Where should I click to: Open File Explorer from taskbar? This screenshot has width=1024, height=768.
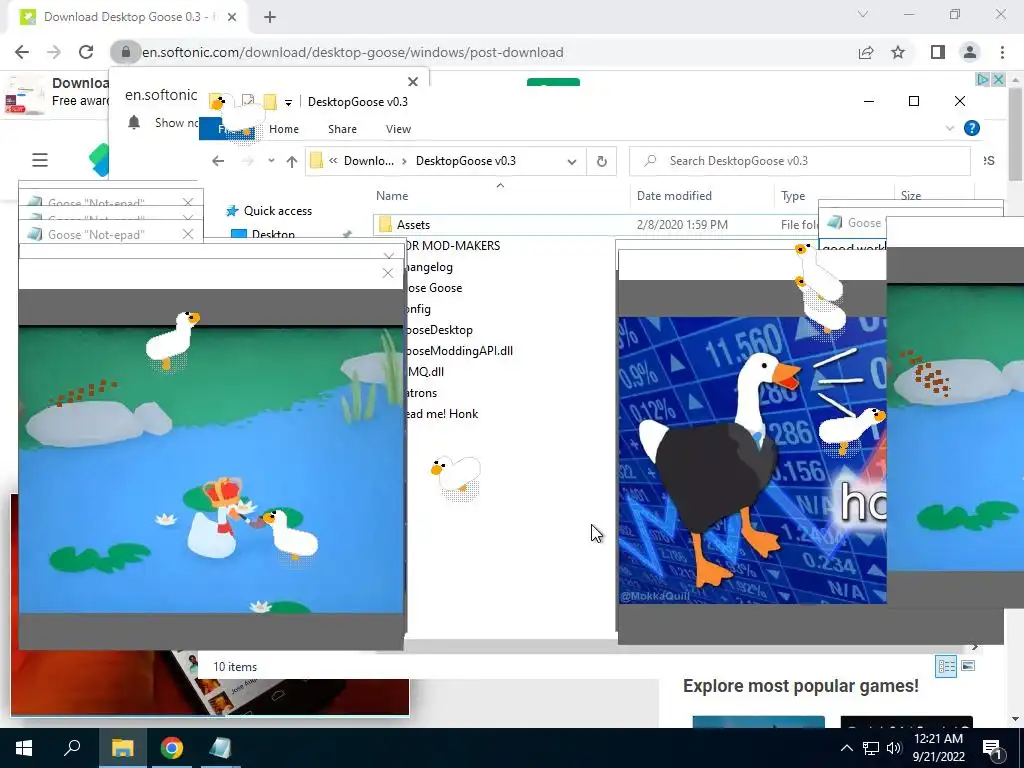123,748
